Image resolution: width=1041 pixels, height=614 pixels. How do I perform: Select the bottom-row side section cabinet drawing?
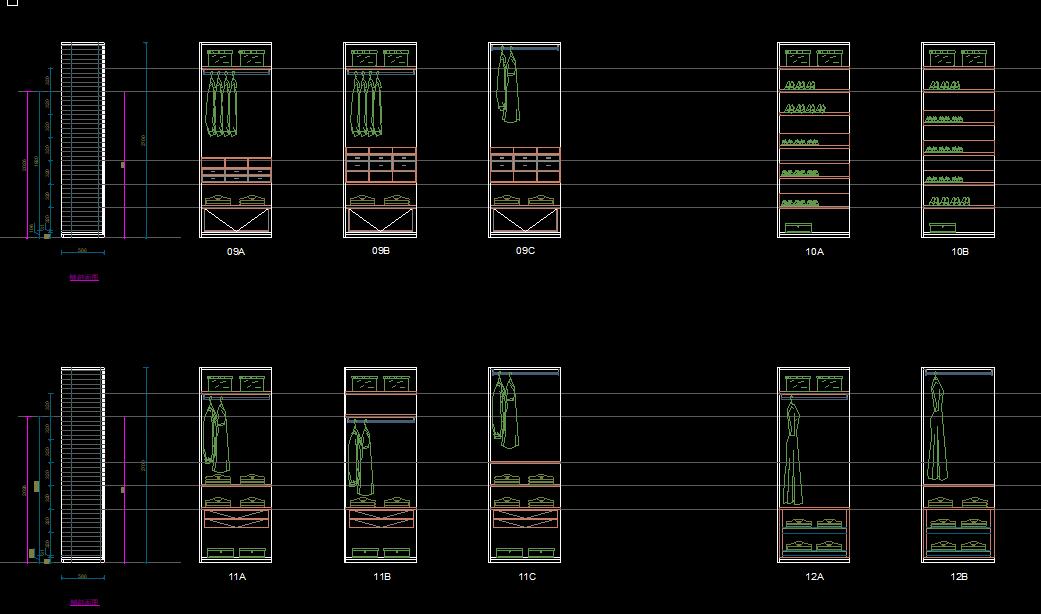(x=83, y=465)
